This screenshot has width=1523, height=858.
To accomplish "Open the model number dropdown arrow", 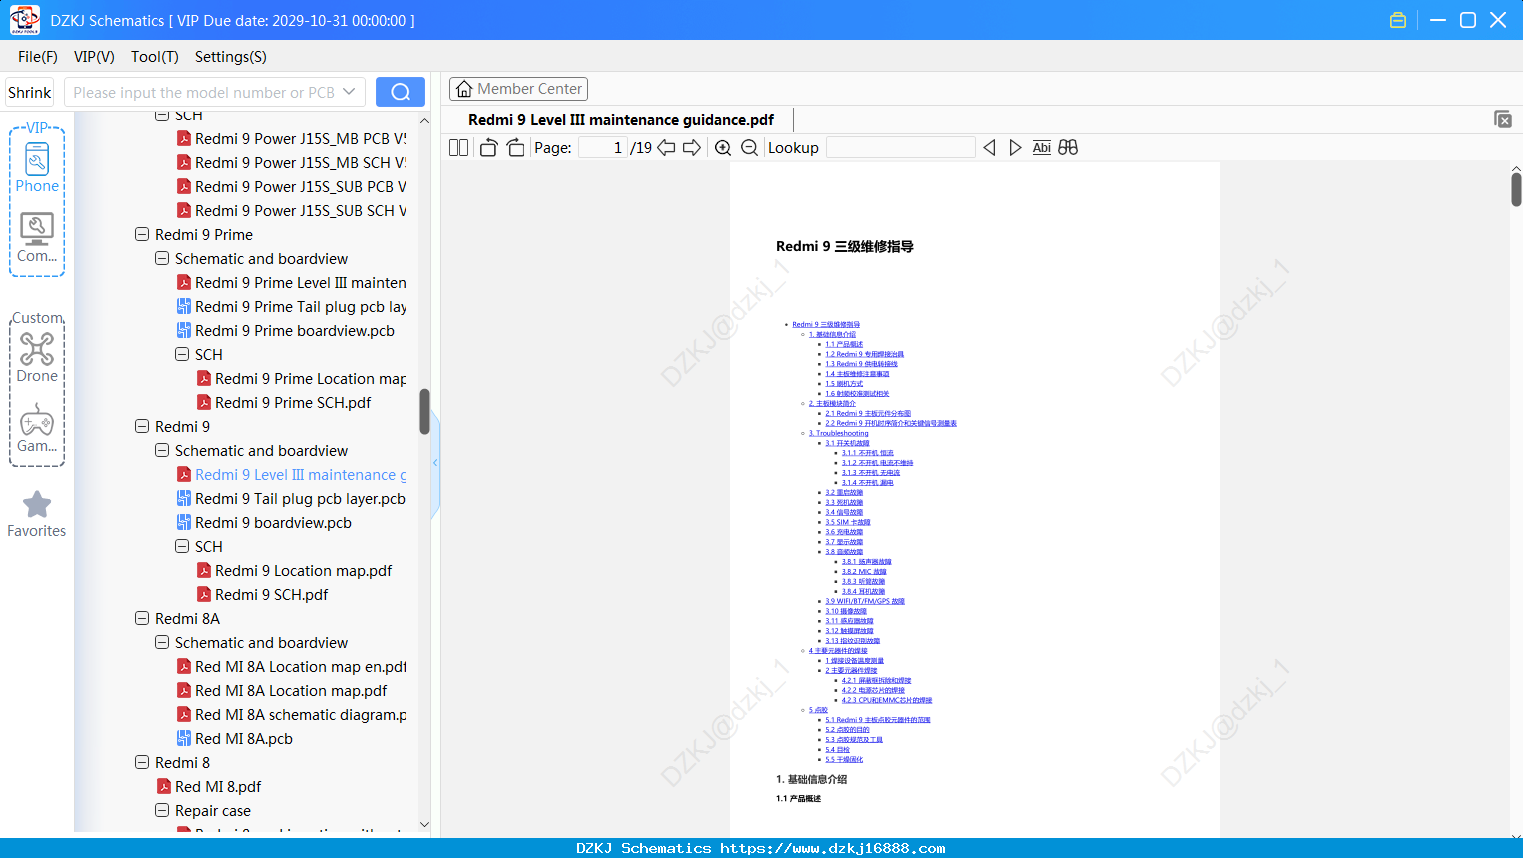I will (x=349, y=92).
